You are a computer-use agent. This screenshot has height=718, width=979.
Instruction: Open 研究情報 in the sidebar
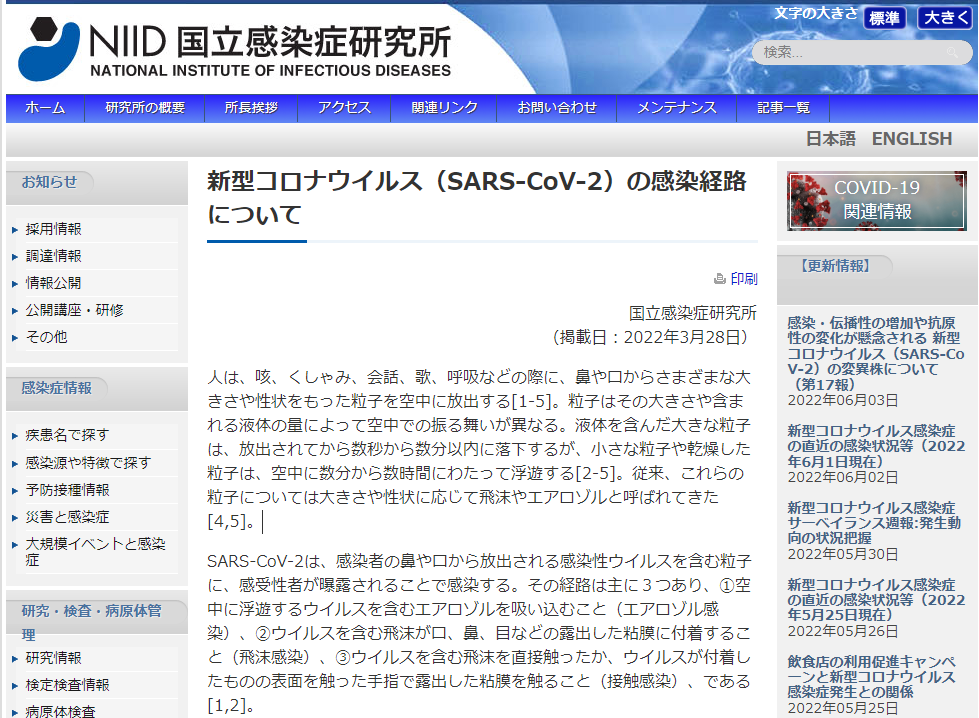53,658
